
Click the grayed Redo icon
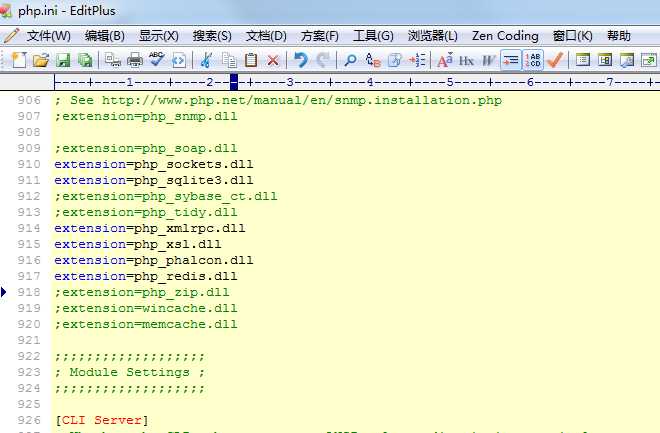323,60
